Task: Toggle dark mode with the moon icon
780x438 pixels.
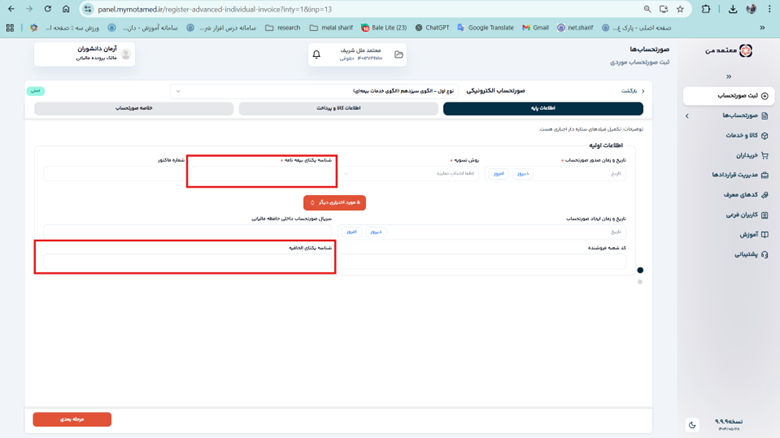Action: coord(692,425)
